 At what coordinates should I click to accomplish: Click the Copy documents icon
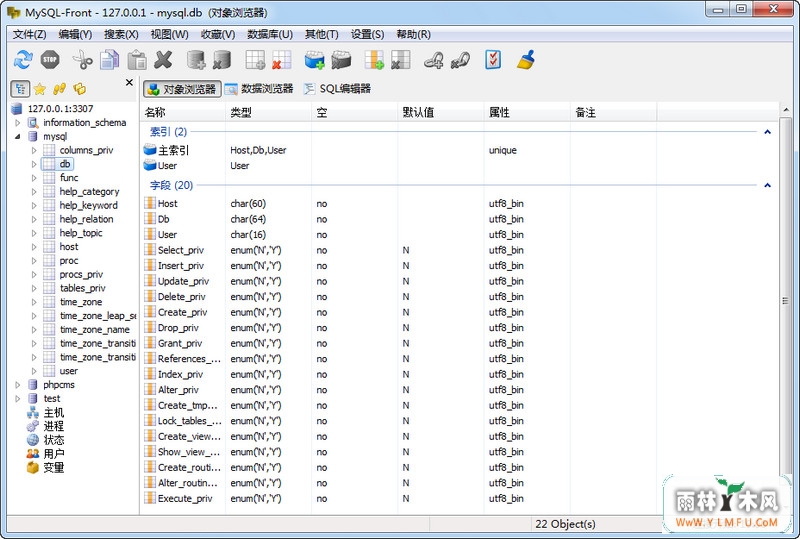pos(110,60)
